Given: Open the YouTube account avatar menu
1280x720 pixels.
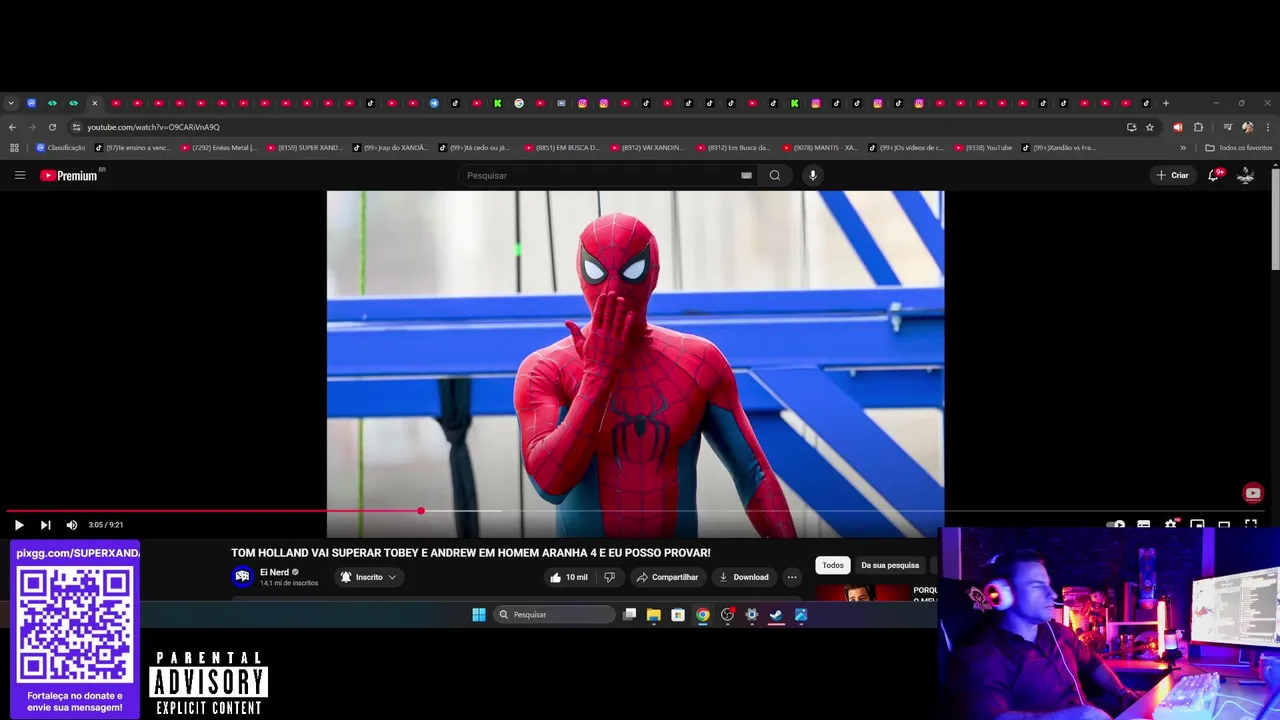Looking at the screenshot, I should (1246, 175).
